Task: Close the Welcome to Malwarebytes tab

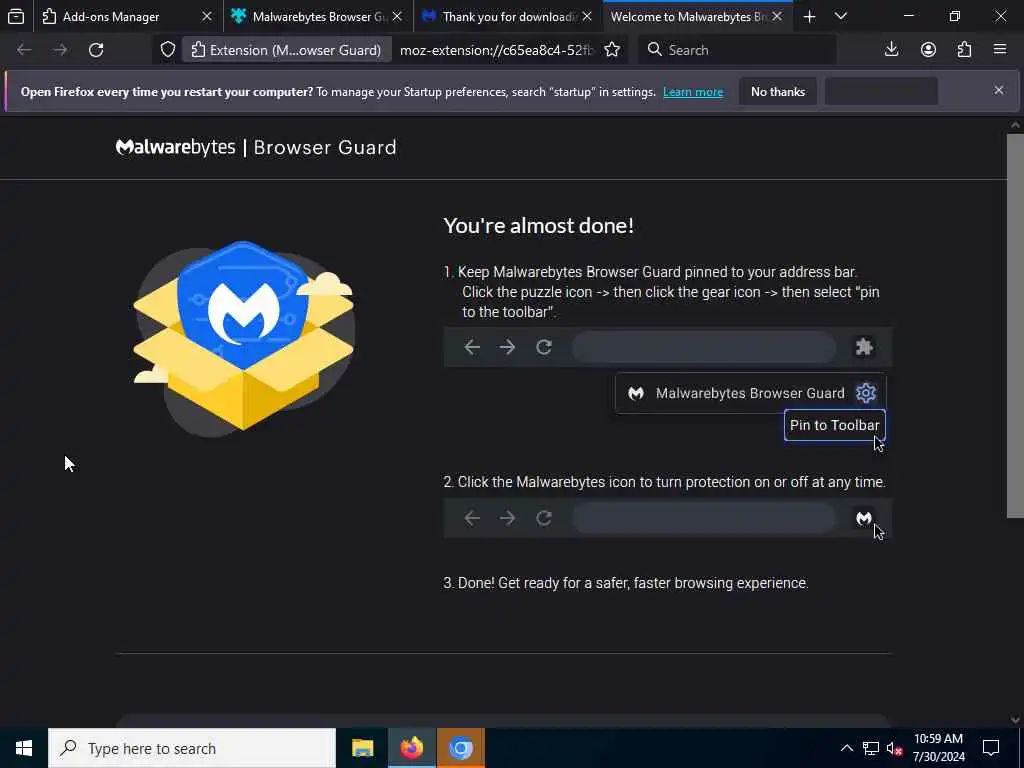Action: click(777, 16)
